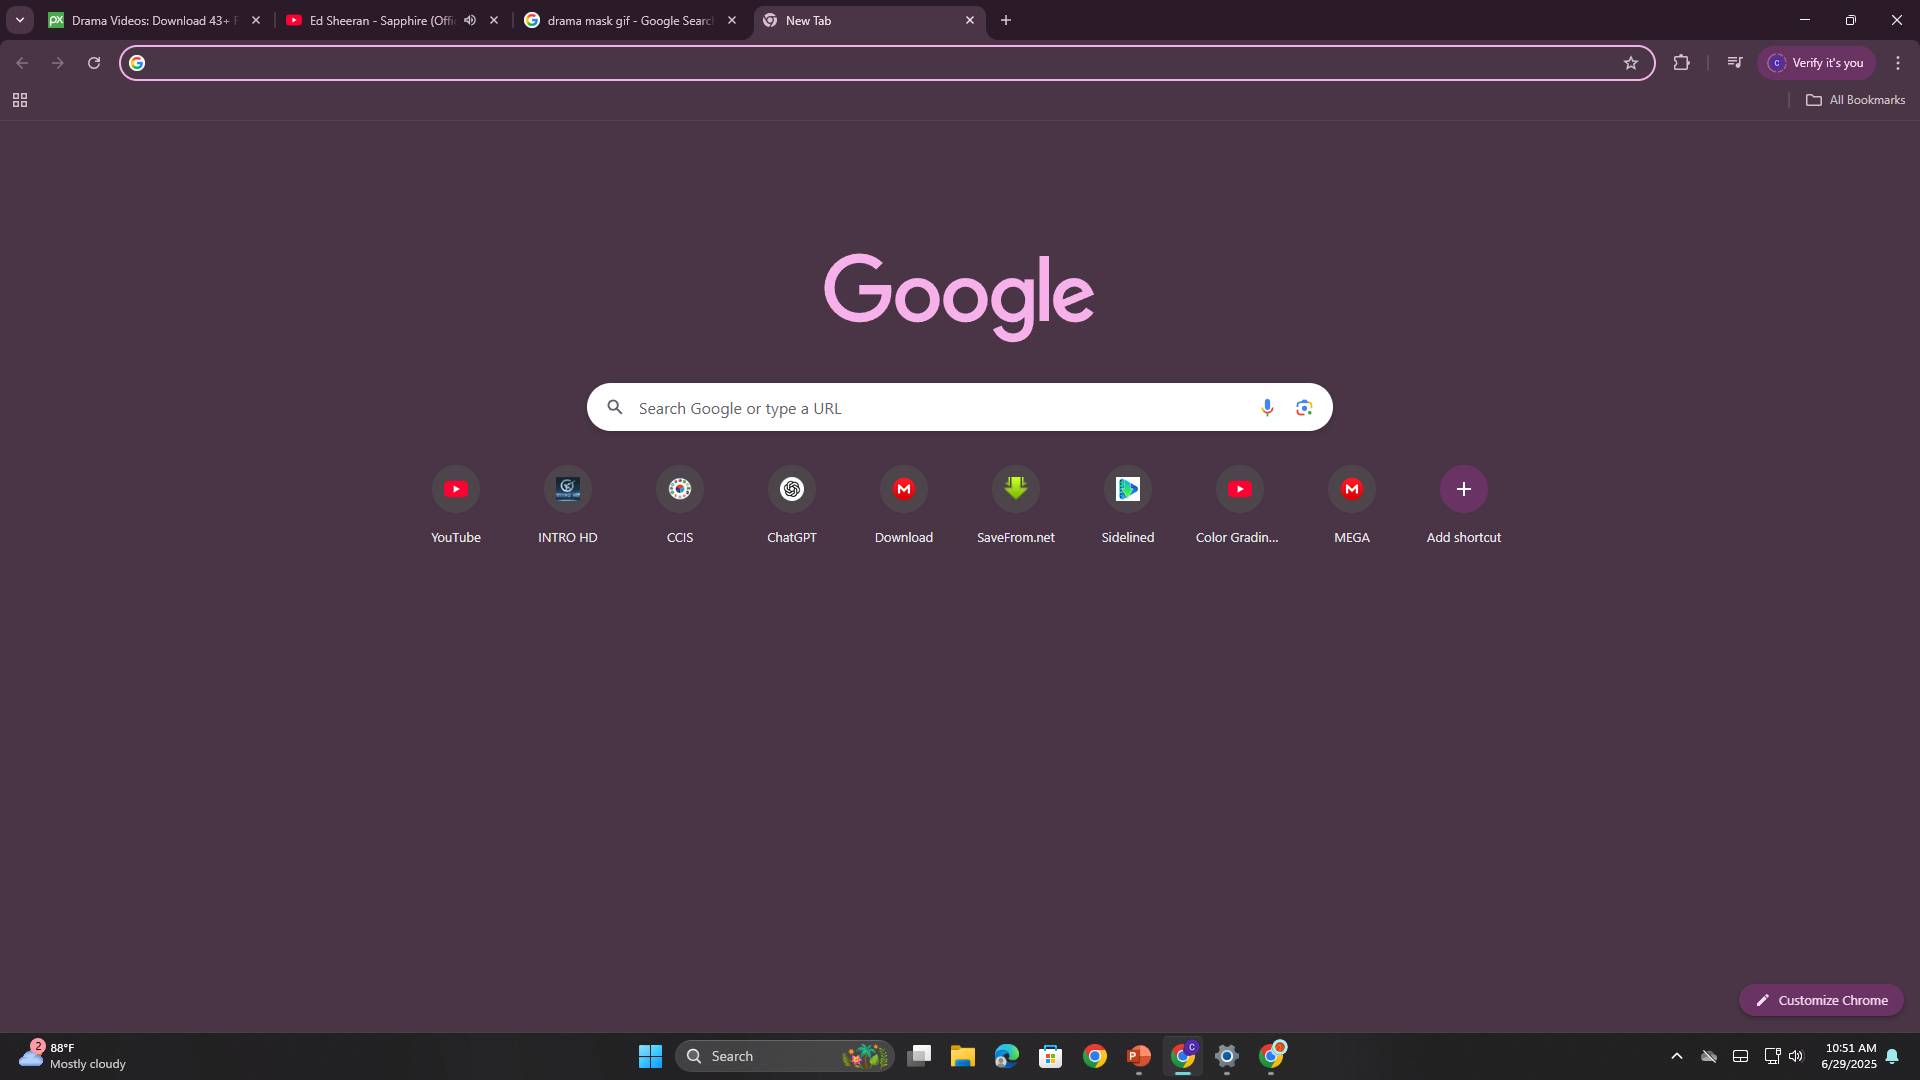Open the MEGA shortcut tile
This screenshot has width=1920, height=1080.
(1352, 506)
